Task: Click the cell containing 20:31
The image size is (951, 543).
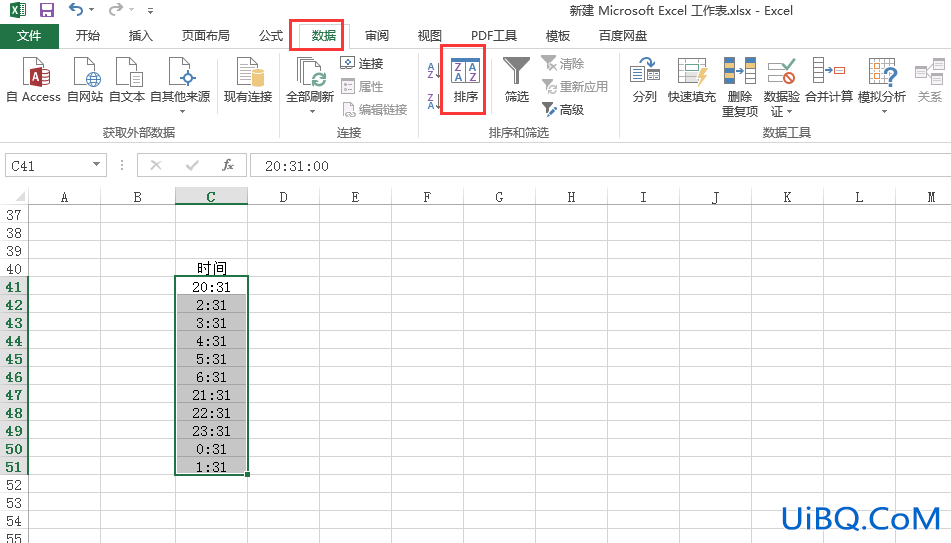Action: (x=211, y=286)
